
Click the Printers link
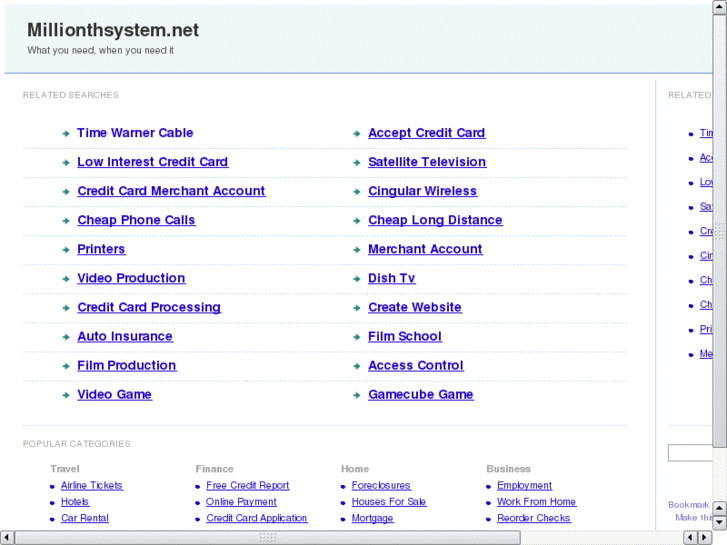pyautogui.click(x=101, y=250)
